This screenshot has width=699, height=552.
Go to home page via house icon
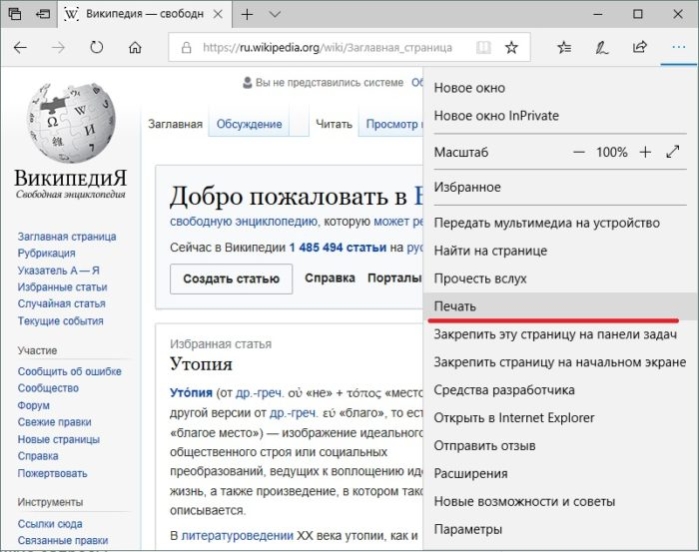point(135,47)
